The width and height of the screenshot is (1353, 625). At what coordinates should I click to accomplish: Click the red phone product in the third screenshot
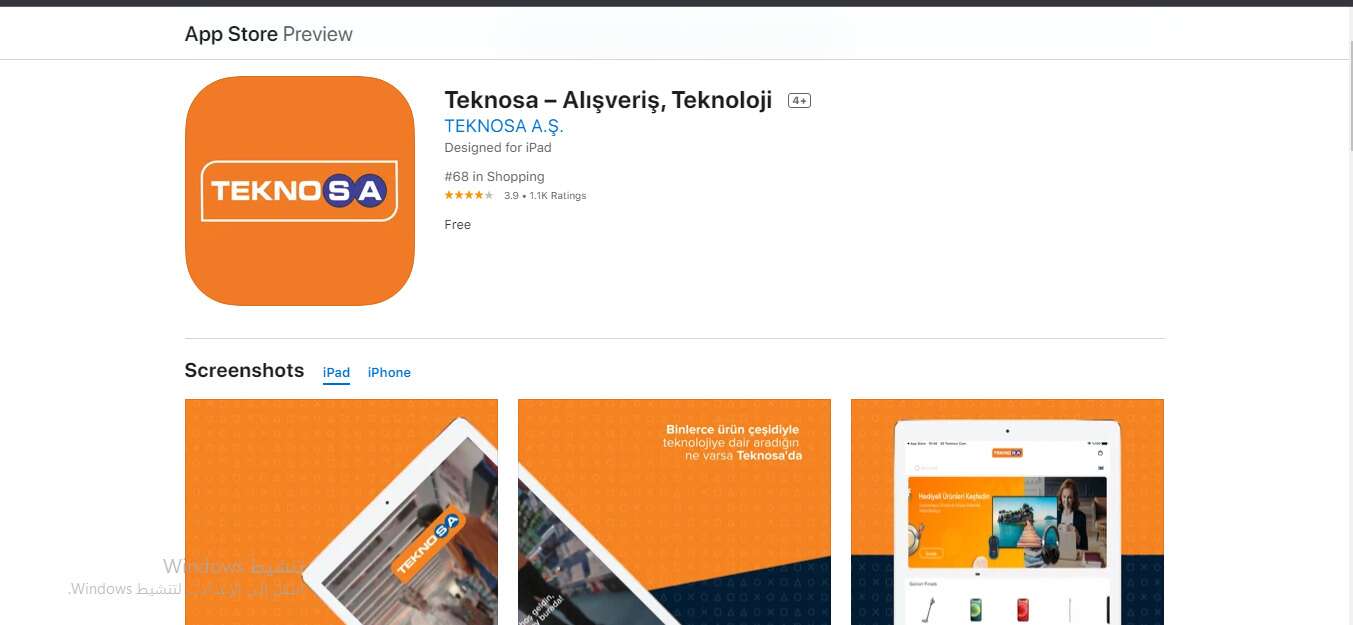pyautogui.click(x=1022, y=609)
